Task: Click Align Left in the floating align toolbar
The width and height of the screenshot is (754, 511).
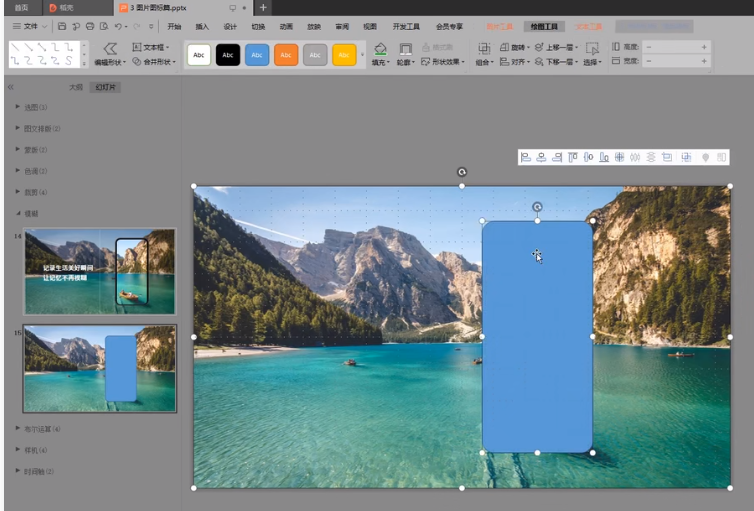Action: [x=526, y=157]
